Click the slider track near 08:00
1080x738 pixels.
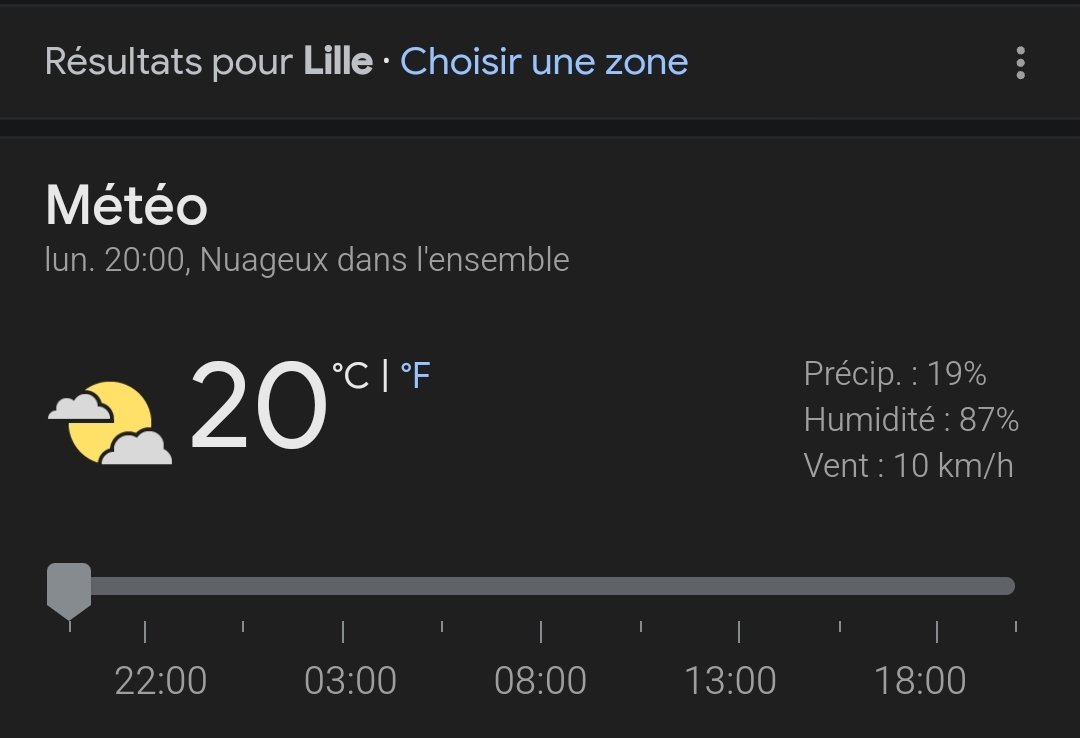coord(541,586)
